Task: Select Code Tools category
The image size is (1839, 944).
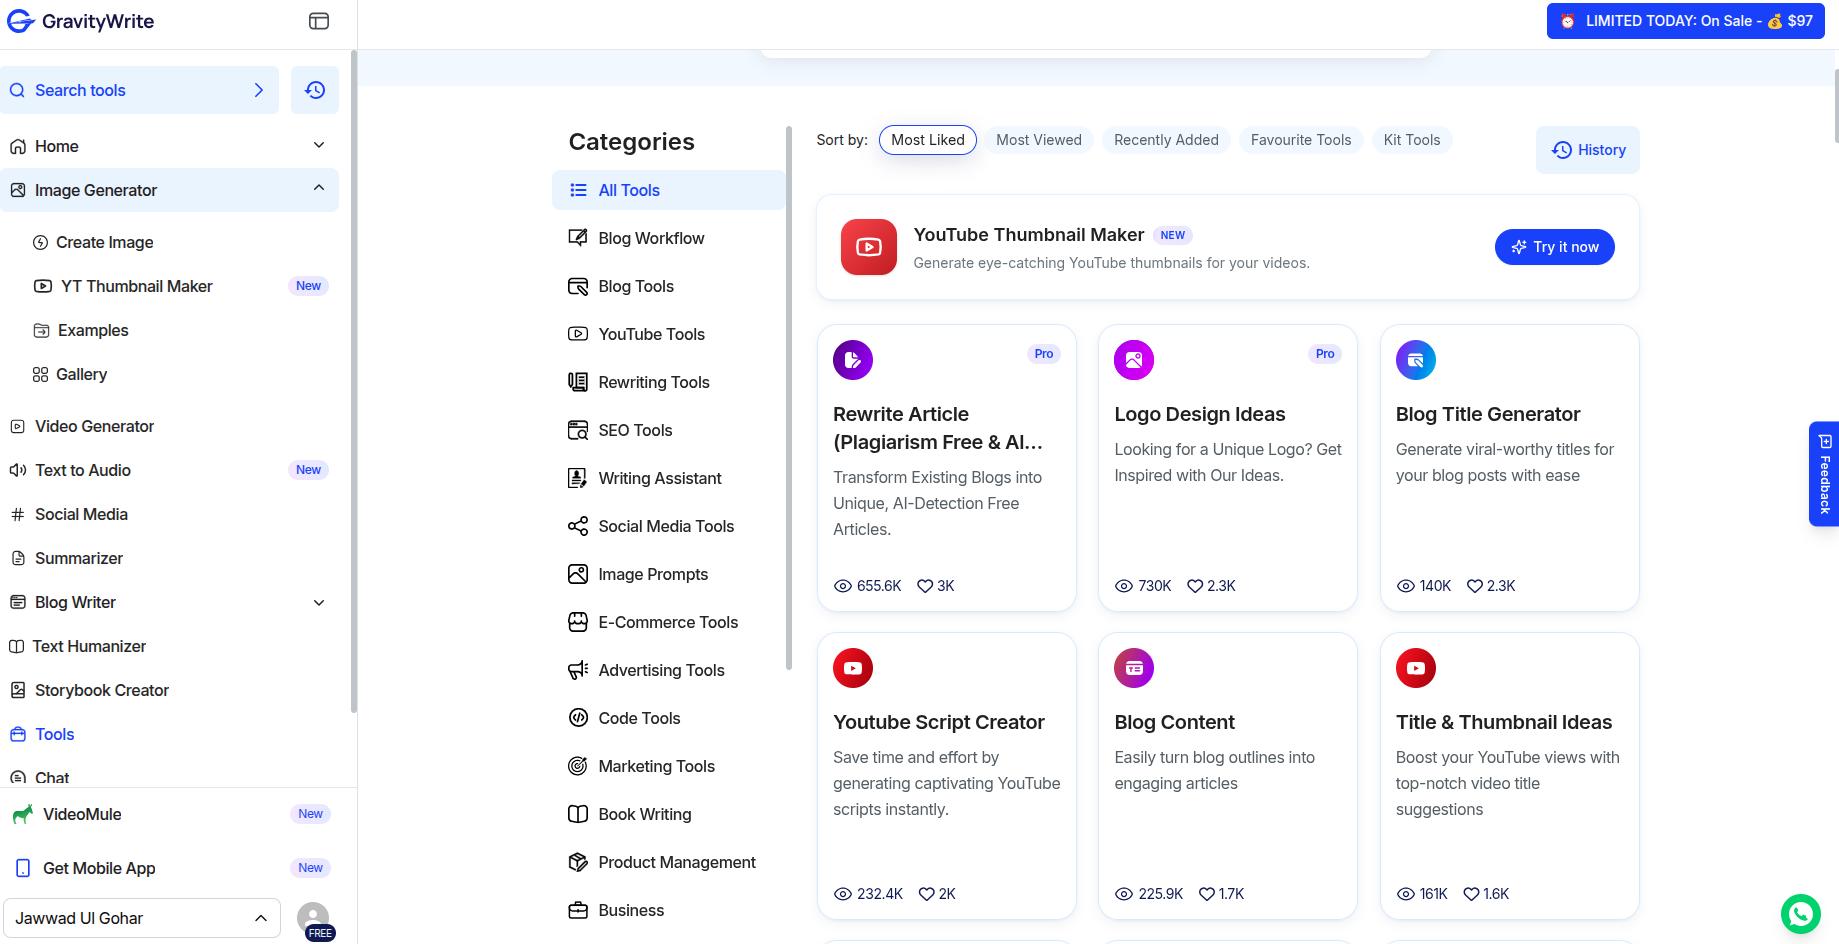Action: point(668,718)
